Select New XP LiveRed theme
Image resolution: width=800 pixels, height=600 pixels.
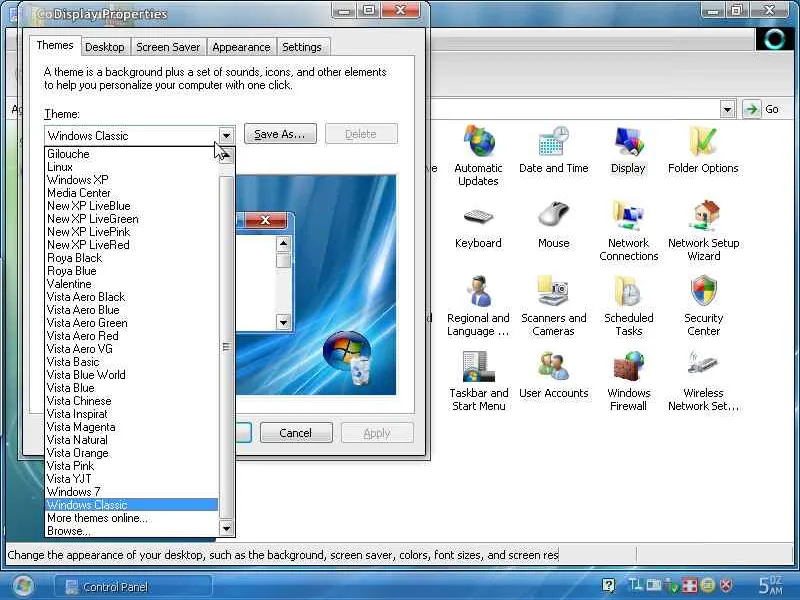pos(132,244)
